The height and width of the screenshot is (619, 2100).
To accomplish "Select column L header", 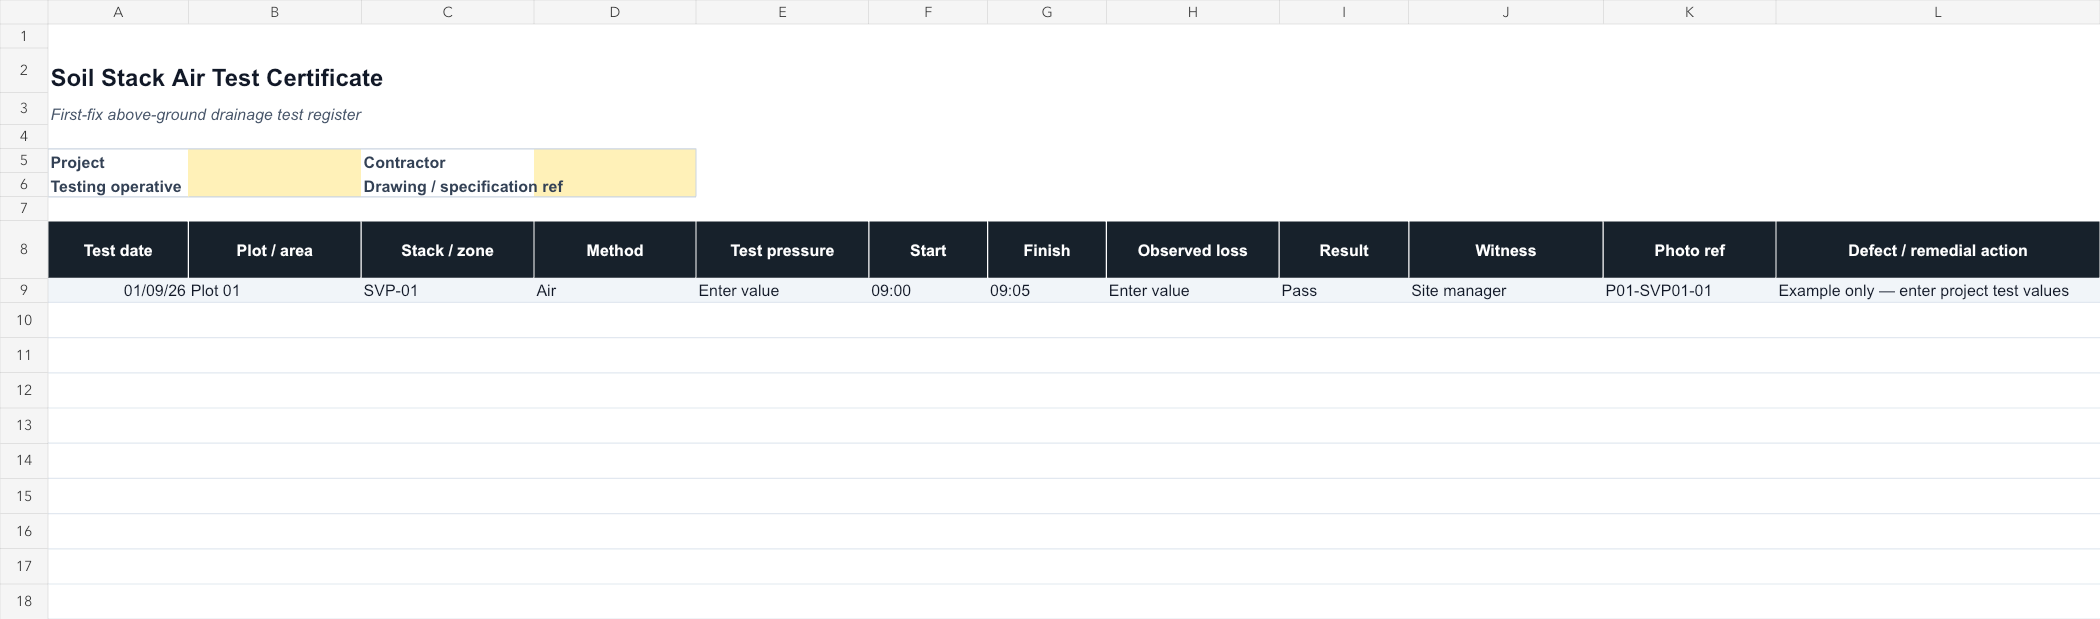I will coord(1938,12).
